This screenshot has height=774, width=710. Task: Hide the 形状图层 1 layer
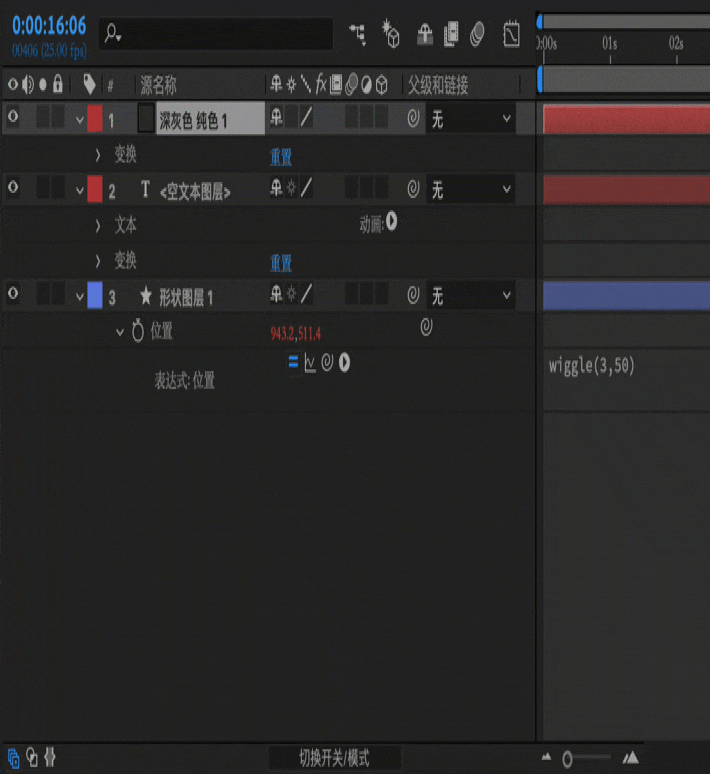pyautogui.click(x=13, y=293)
